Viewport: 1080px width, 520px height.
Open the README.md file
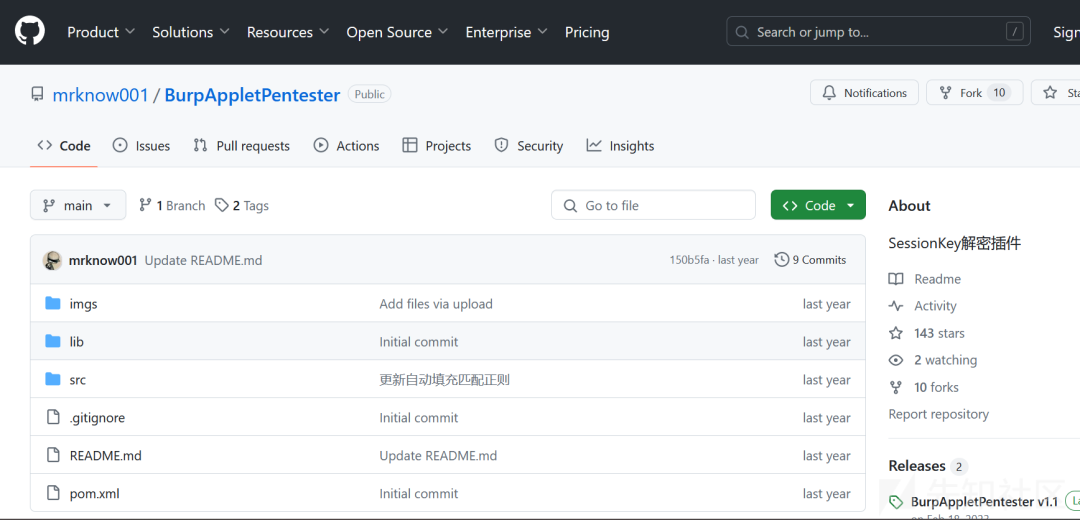tap(105, 455)
